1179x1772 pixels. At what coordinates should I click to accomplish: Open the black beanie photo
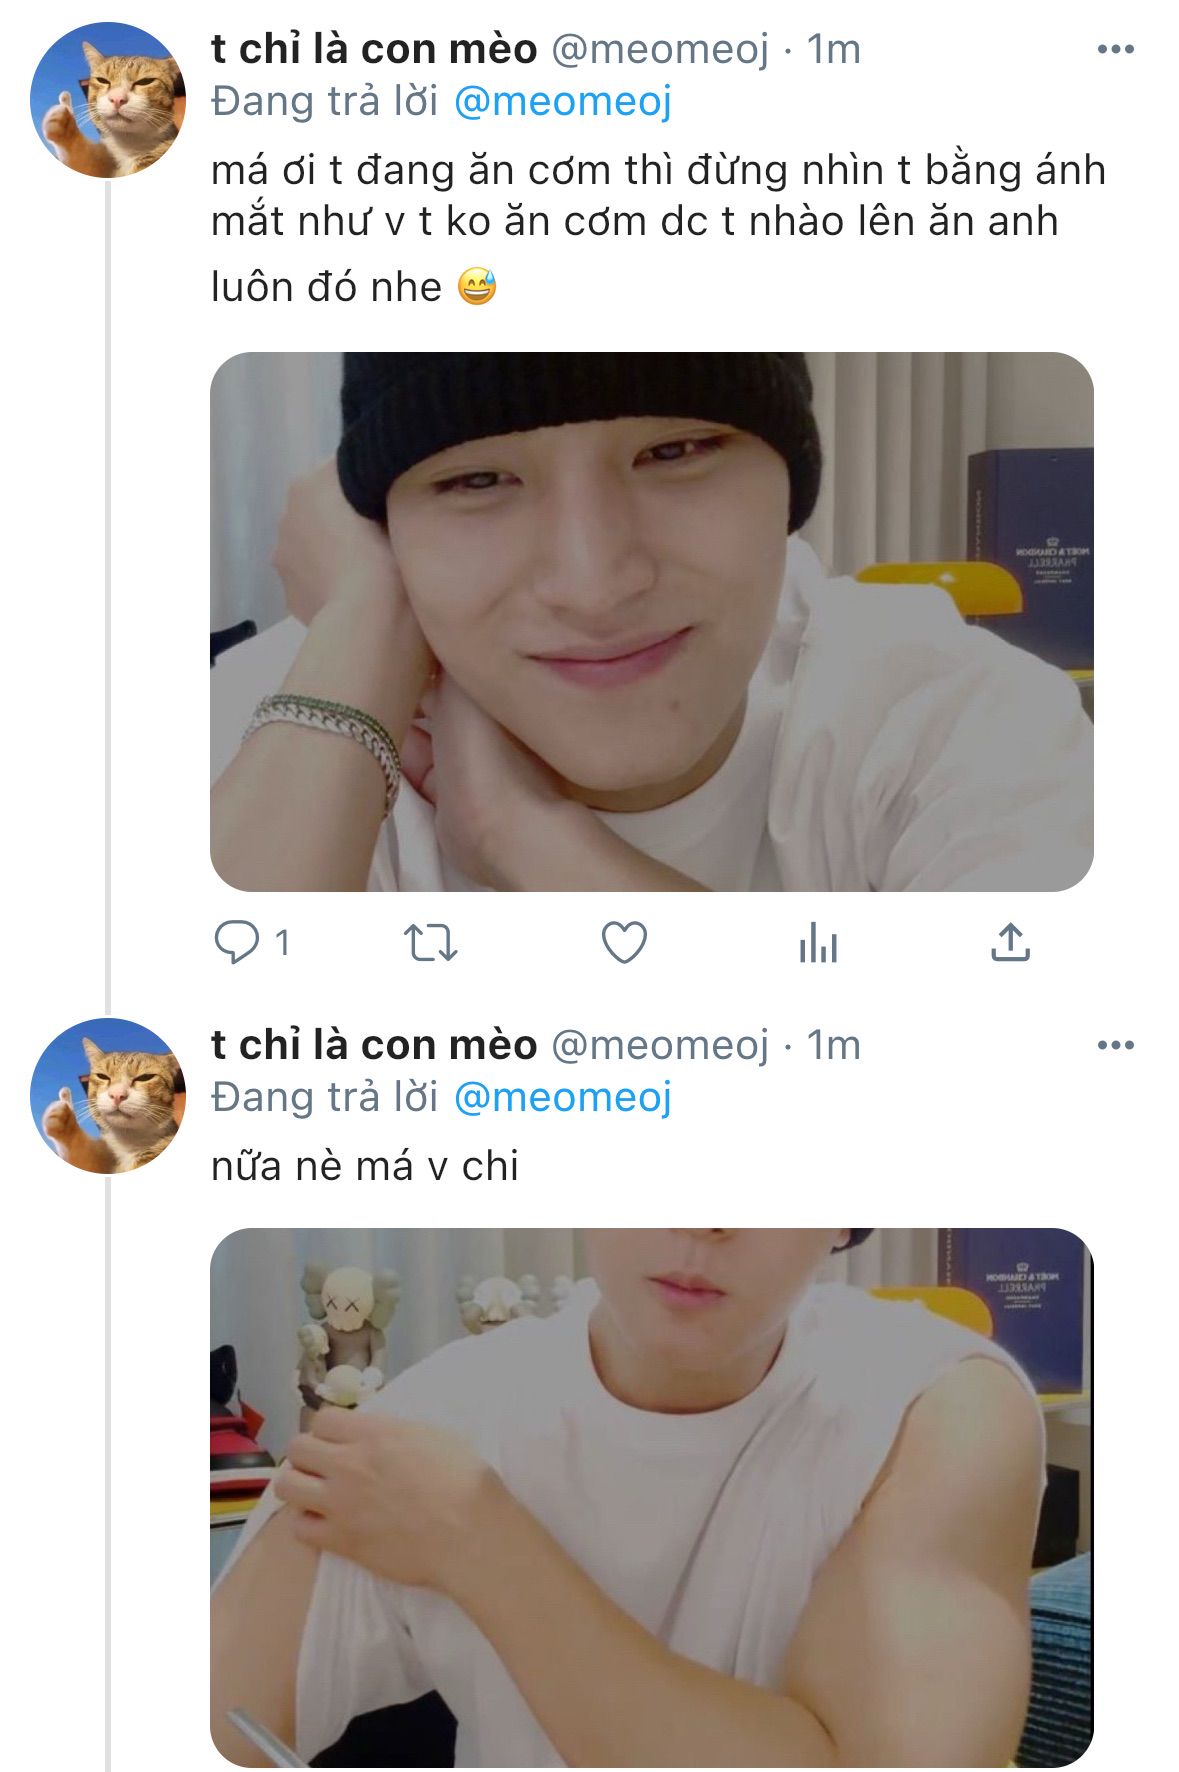(x=651, y=621)
